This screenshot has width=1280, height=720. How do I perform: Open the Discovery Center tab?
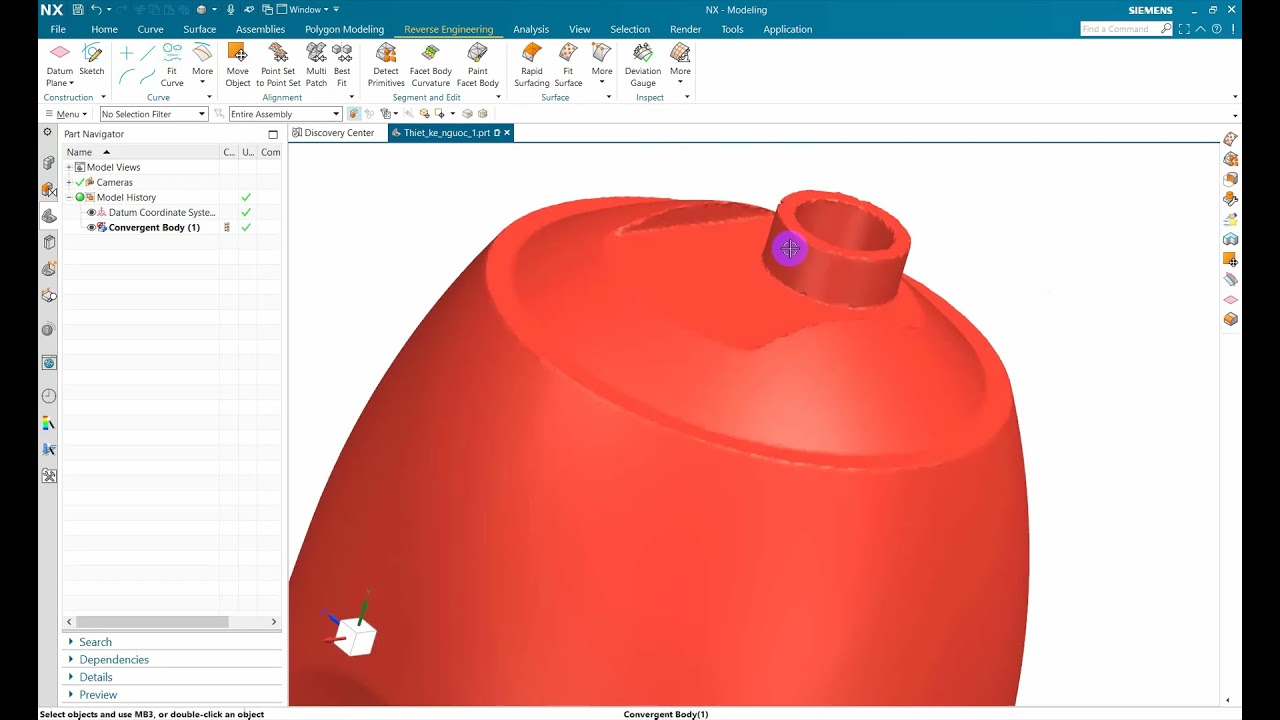pyautogui.click(x=332, y=133)
